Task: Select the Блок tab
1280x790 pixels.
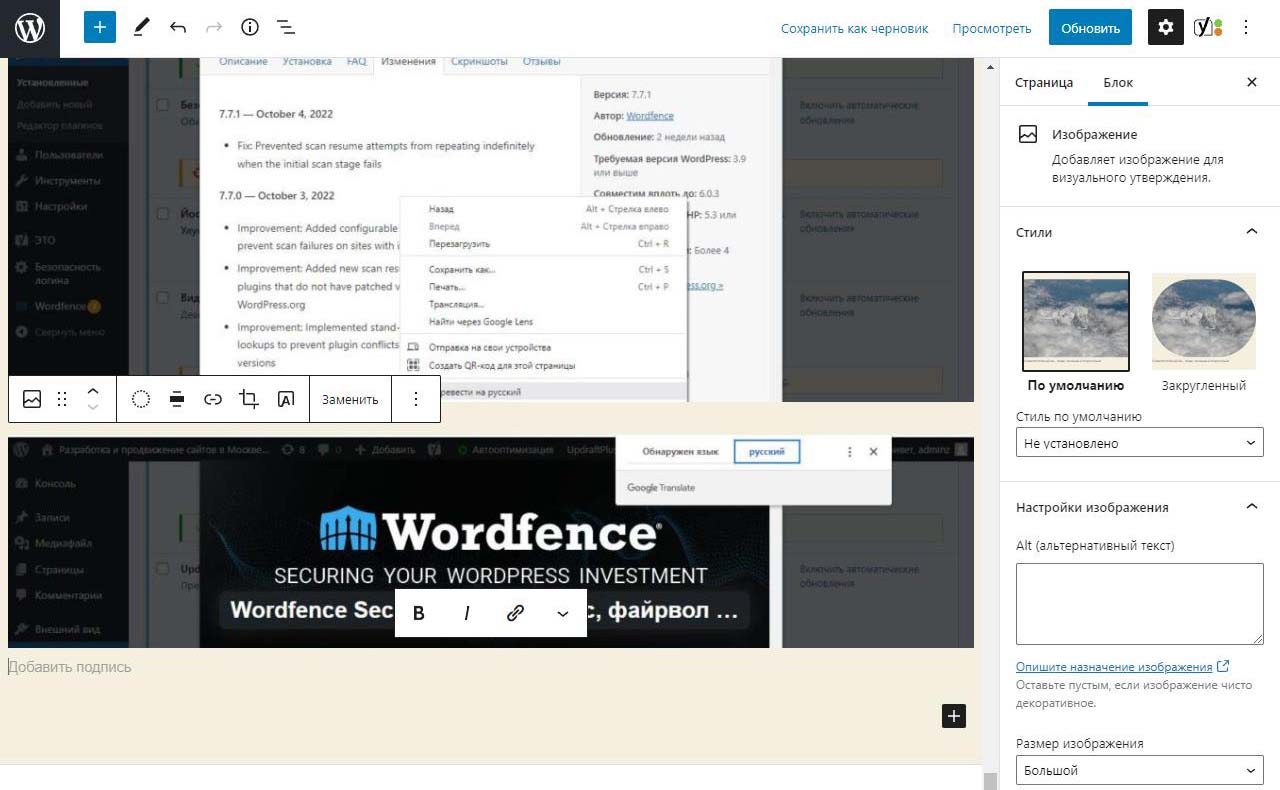Action: point(1118,82)
